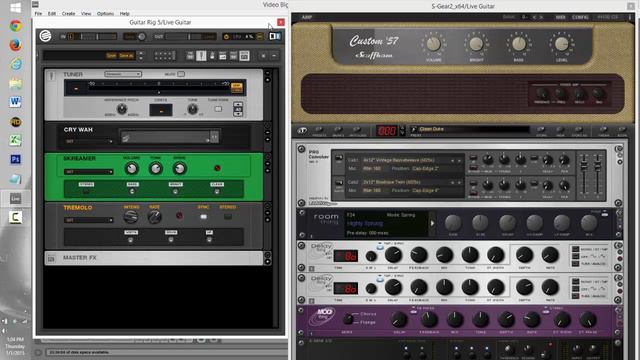Open the Tuner mode dropdown
Image resolution: width=640 pixels, height=360 pixels.
point(123,74)
